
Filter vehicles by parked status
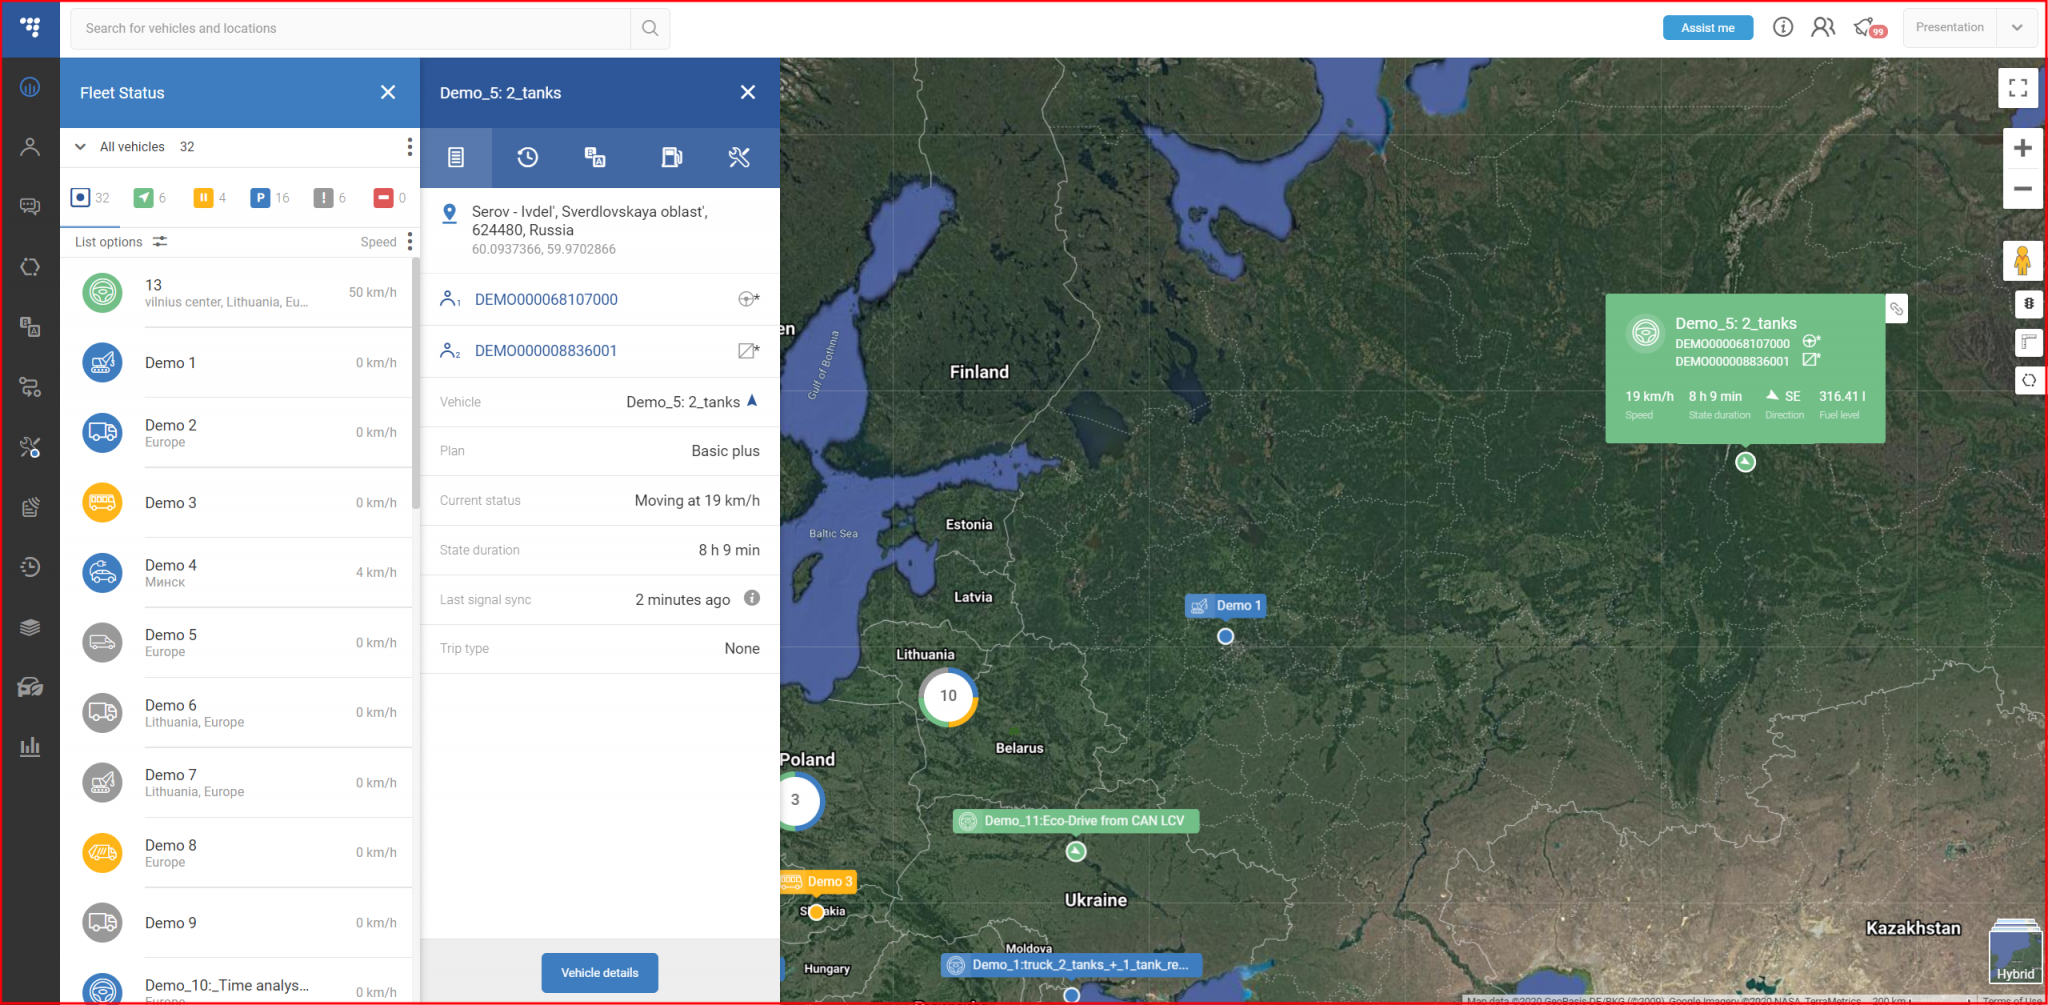pos(260,198)
